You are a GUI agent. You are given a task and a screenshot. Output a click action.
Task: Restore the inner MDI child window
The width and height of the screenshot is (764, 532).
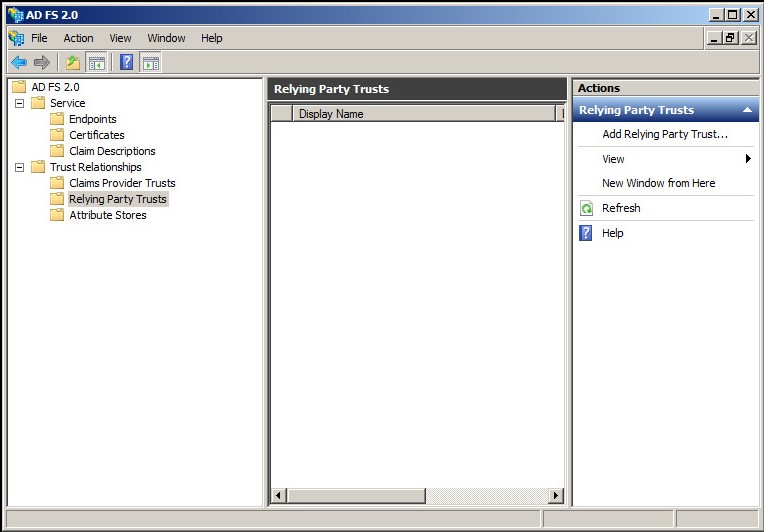coord(730,38)
